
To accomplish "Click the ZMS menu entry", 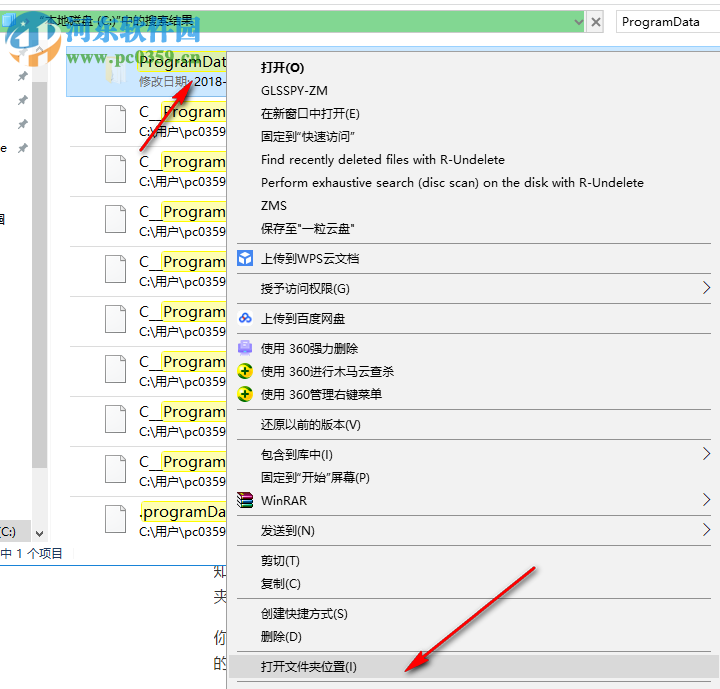I will click(x=274, y=205).
